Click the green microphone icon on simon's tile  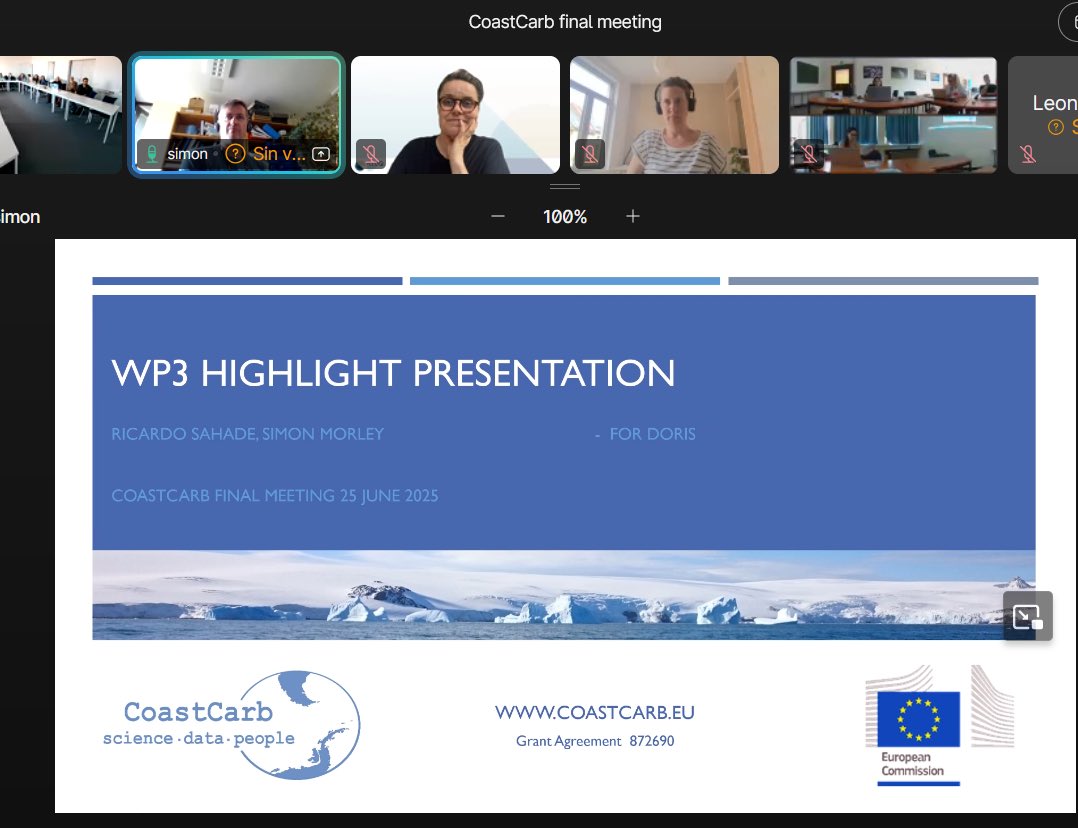(x=152, y=153)
